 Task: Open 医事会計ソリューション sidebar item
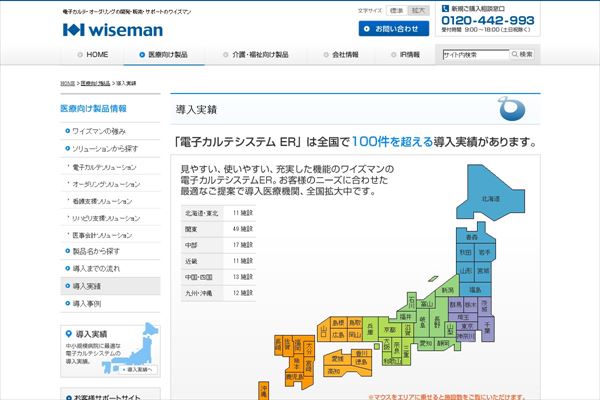(x=110, y=235)
